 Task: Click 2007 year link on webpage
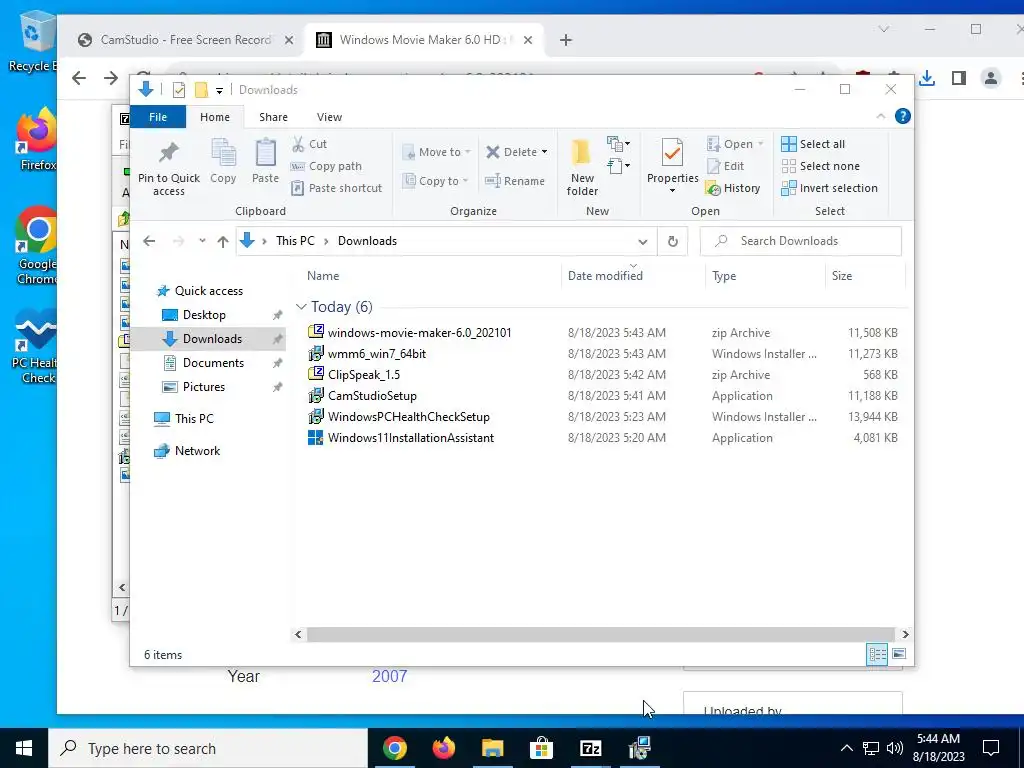[x=389, y=676]
